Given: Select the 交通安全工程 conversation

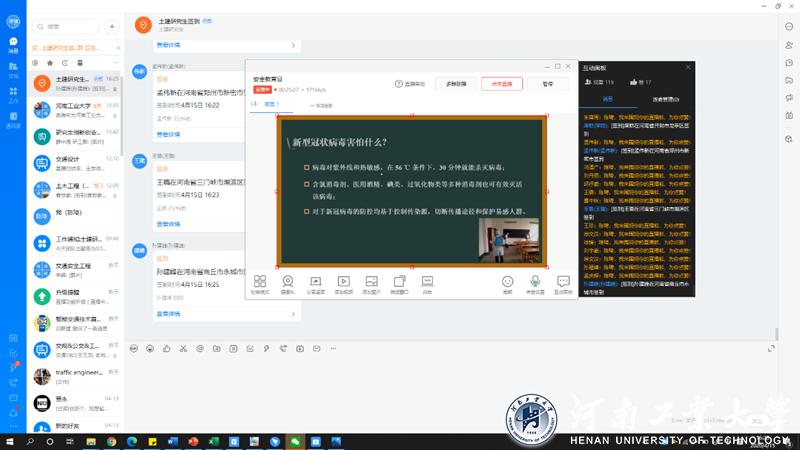Looking at the screenshot, I should (74, 270).
